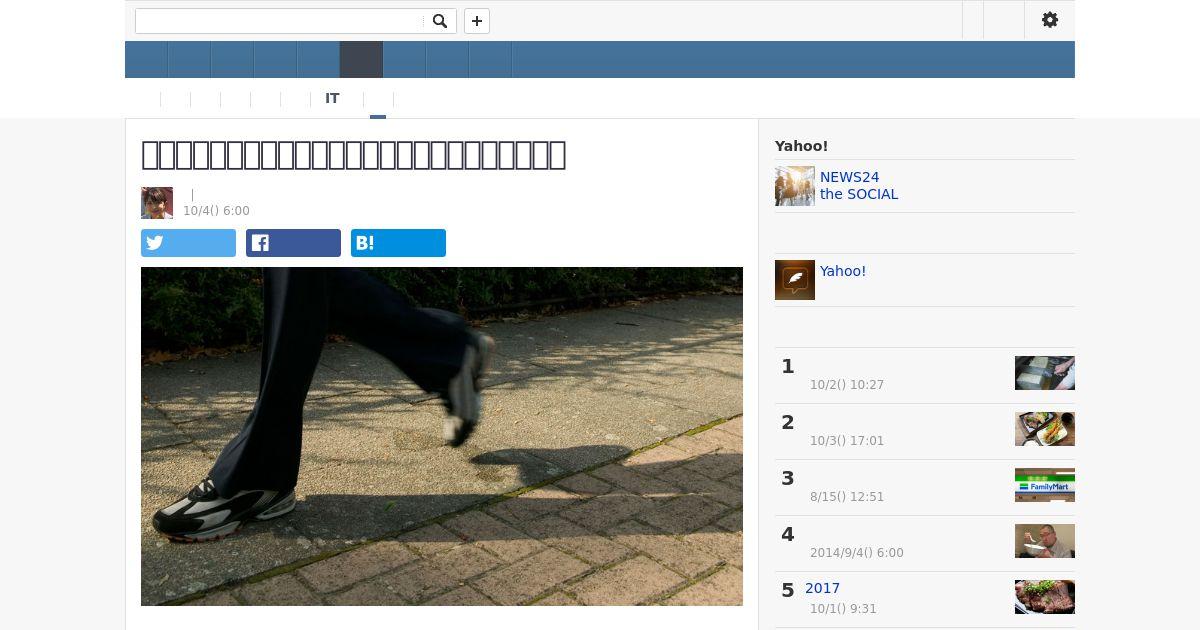Bookmark article with Hatena B! button
Image resolution: width=1200 pixels, height=630 pixels.
tap(398, 243)
